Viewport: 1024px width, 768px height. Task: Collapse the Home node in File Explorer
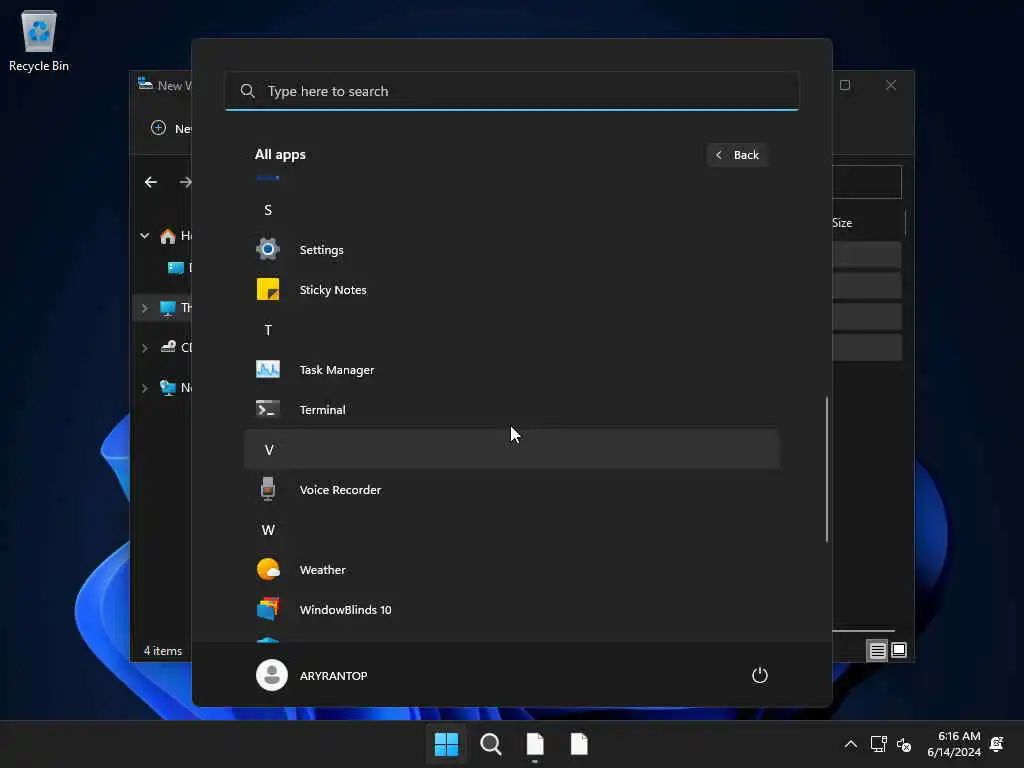(144, 236)
